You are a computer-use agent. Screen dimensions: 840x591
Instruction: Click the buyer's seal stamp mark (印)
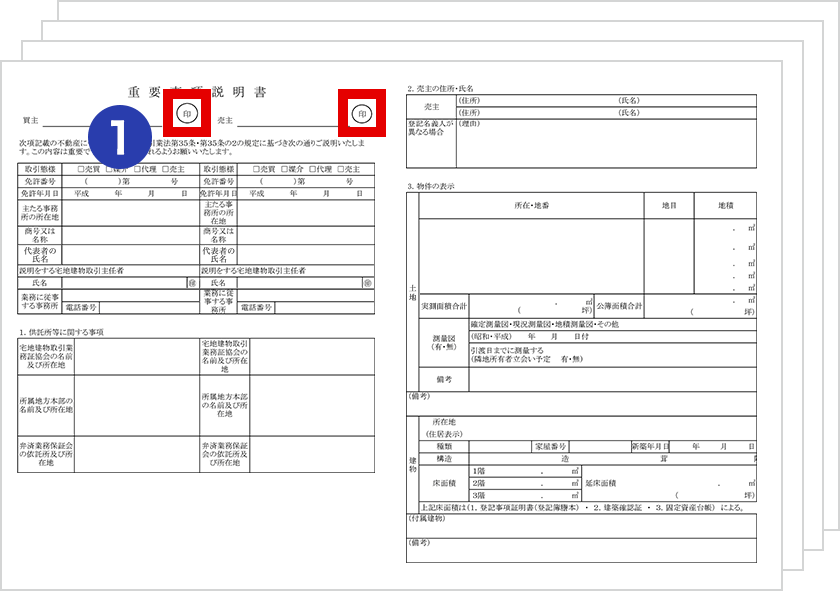[187, 114]
